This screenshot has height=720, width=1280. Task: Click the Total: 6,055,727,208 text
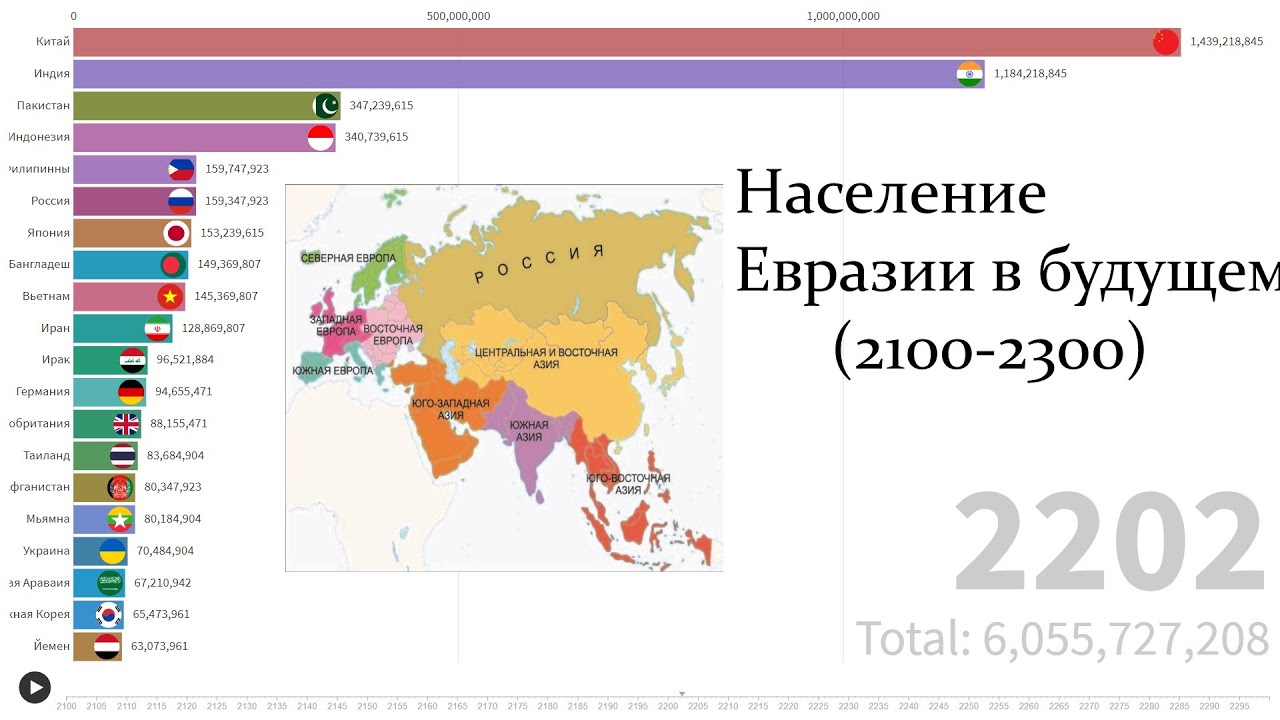[1062, 637]
